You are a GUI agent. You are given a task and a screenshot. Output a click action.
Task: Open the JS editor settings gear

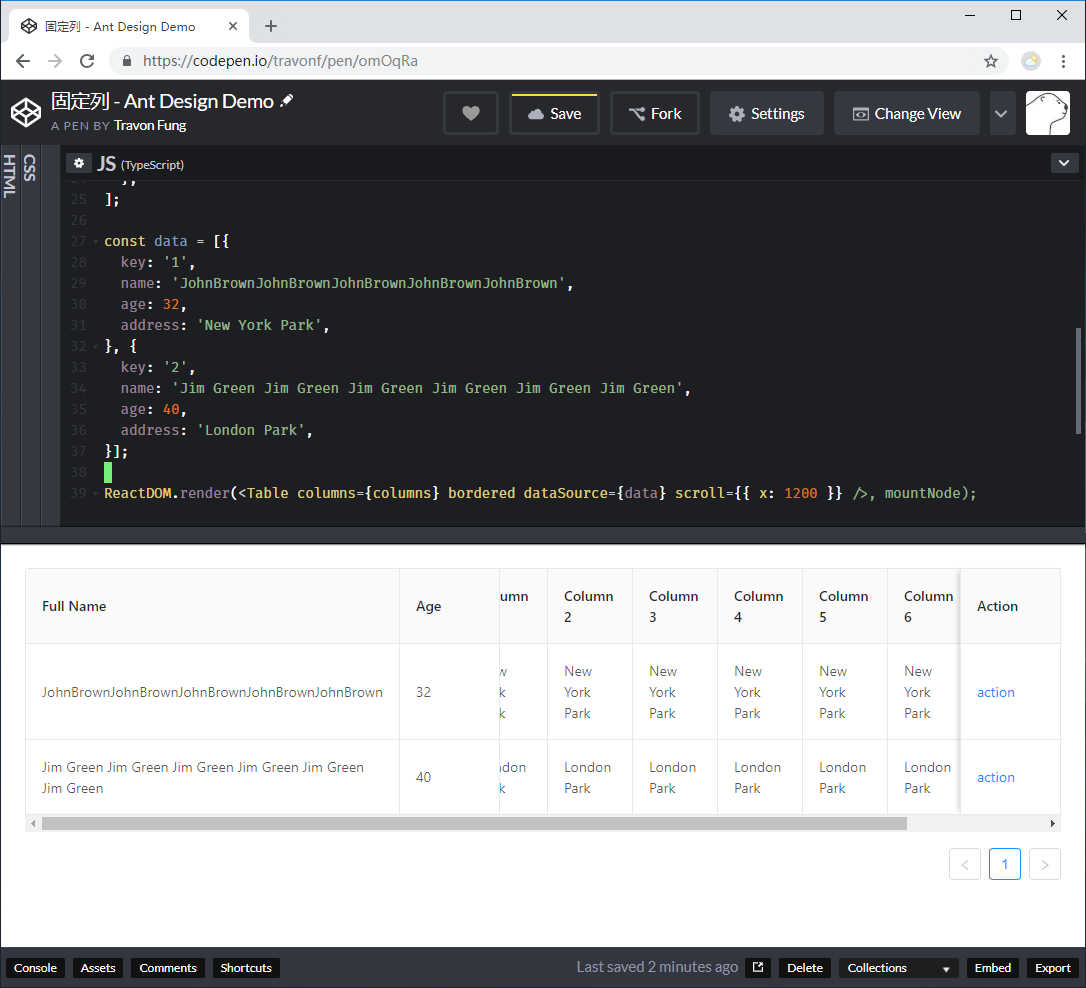78,162
